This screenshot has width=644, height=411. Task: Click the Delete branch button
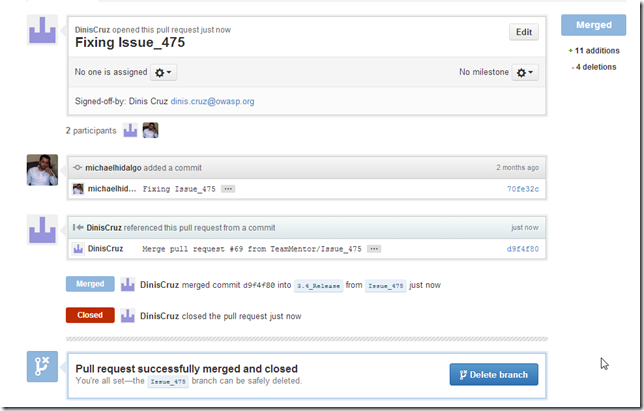click(x=494, y=375)
